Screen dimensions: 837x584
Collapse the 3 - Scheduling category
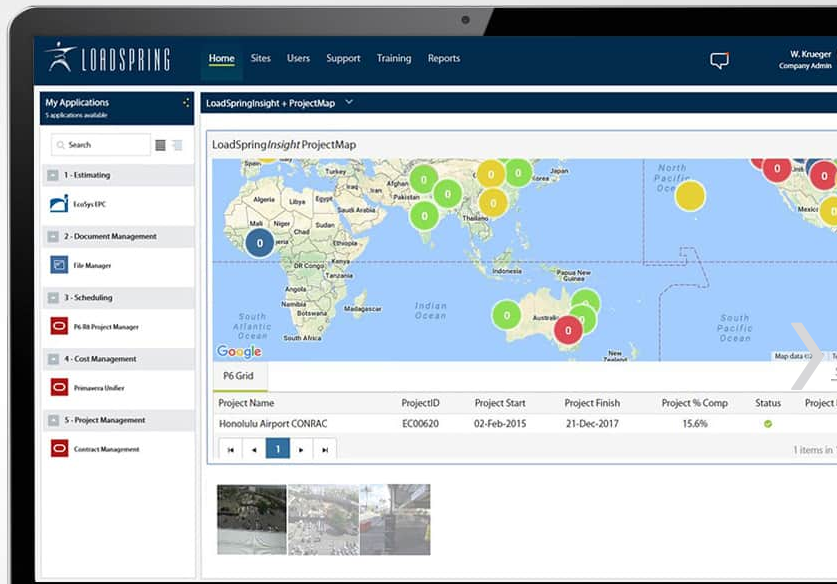(52, 298)
